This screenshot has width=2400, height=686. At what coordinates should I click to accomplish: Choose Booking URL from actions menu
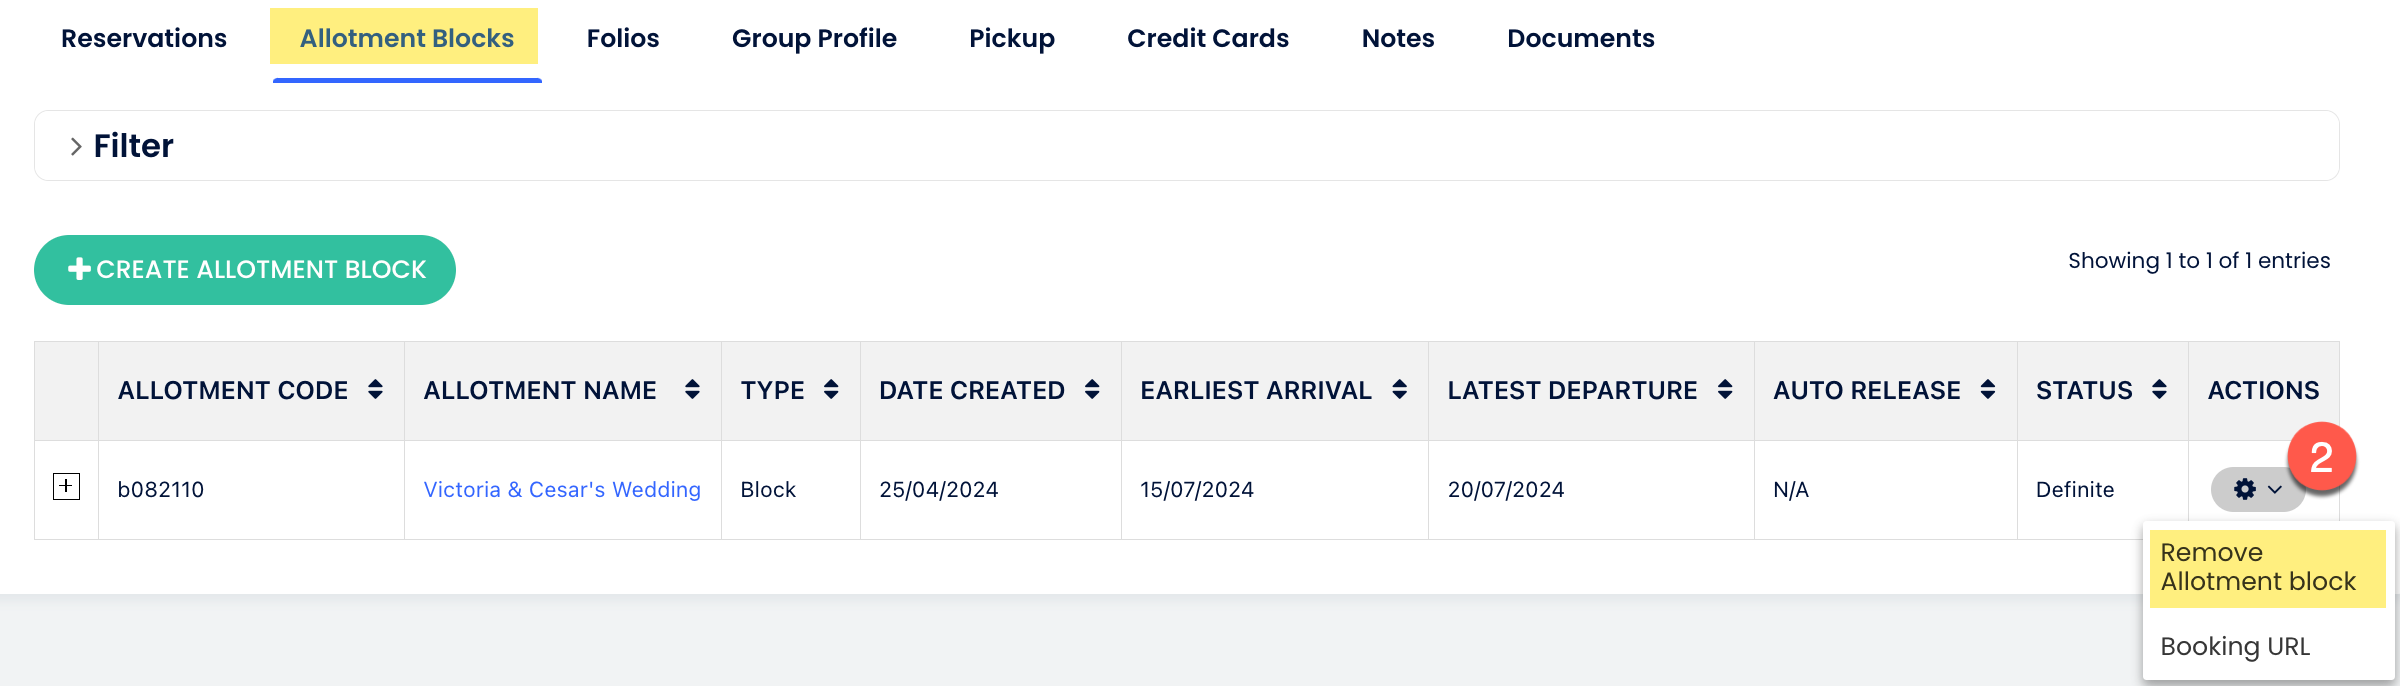[2235, 647]
